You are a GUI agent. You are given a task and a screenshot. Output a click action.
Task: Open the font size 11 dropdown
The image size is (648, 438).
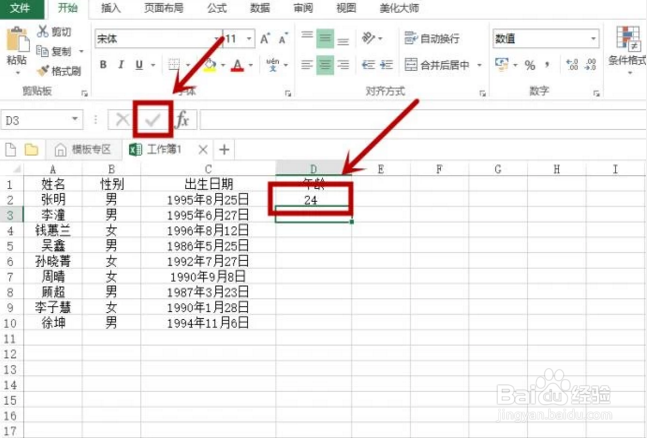click(249, 39)
